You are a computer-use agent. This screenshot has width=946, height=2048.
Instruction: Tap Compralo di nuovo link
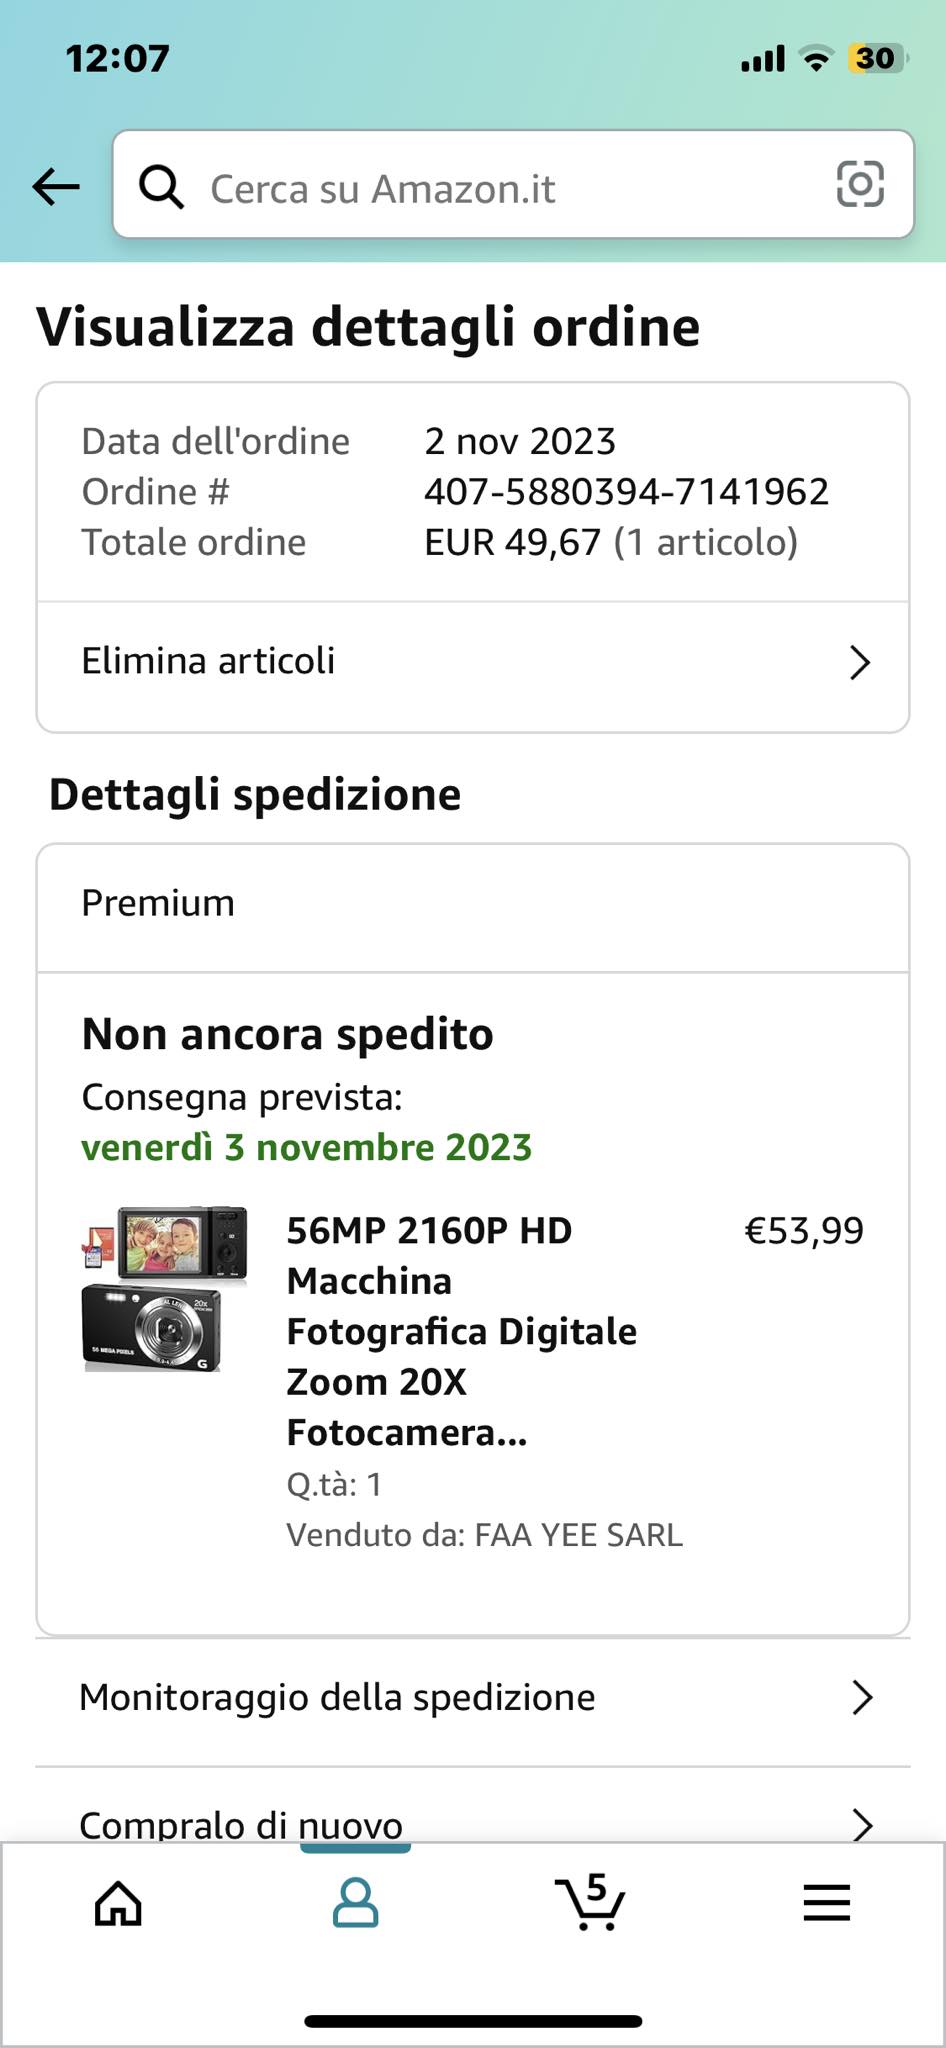pos(241,1824)
